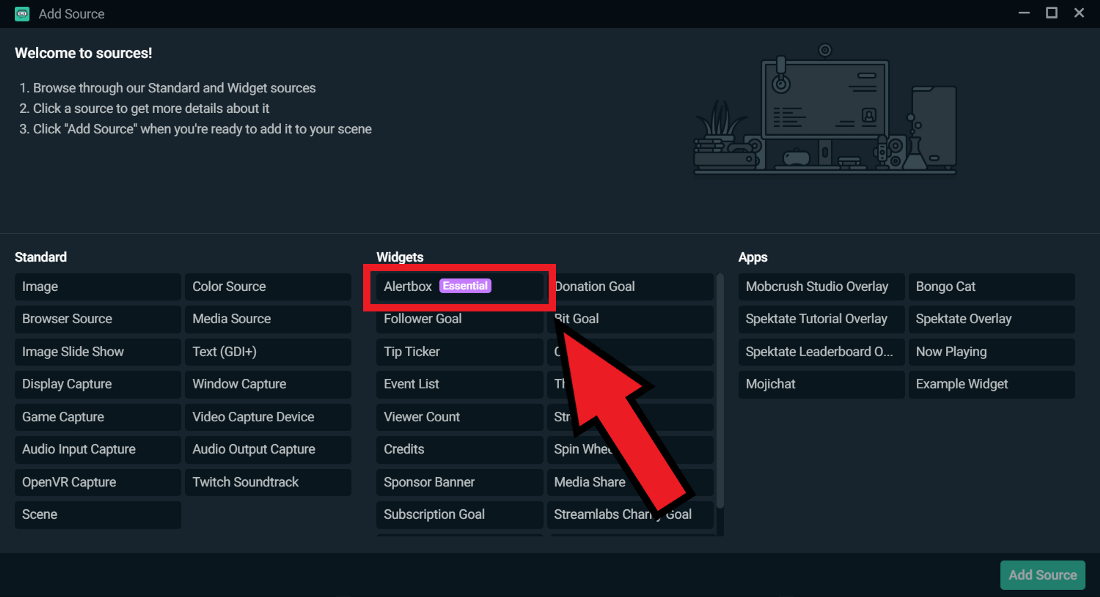The image size is (1100, 597).
Task: Select Game Capture source
Action: (98, 417)
